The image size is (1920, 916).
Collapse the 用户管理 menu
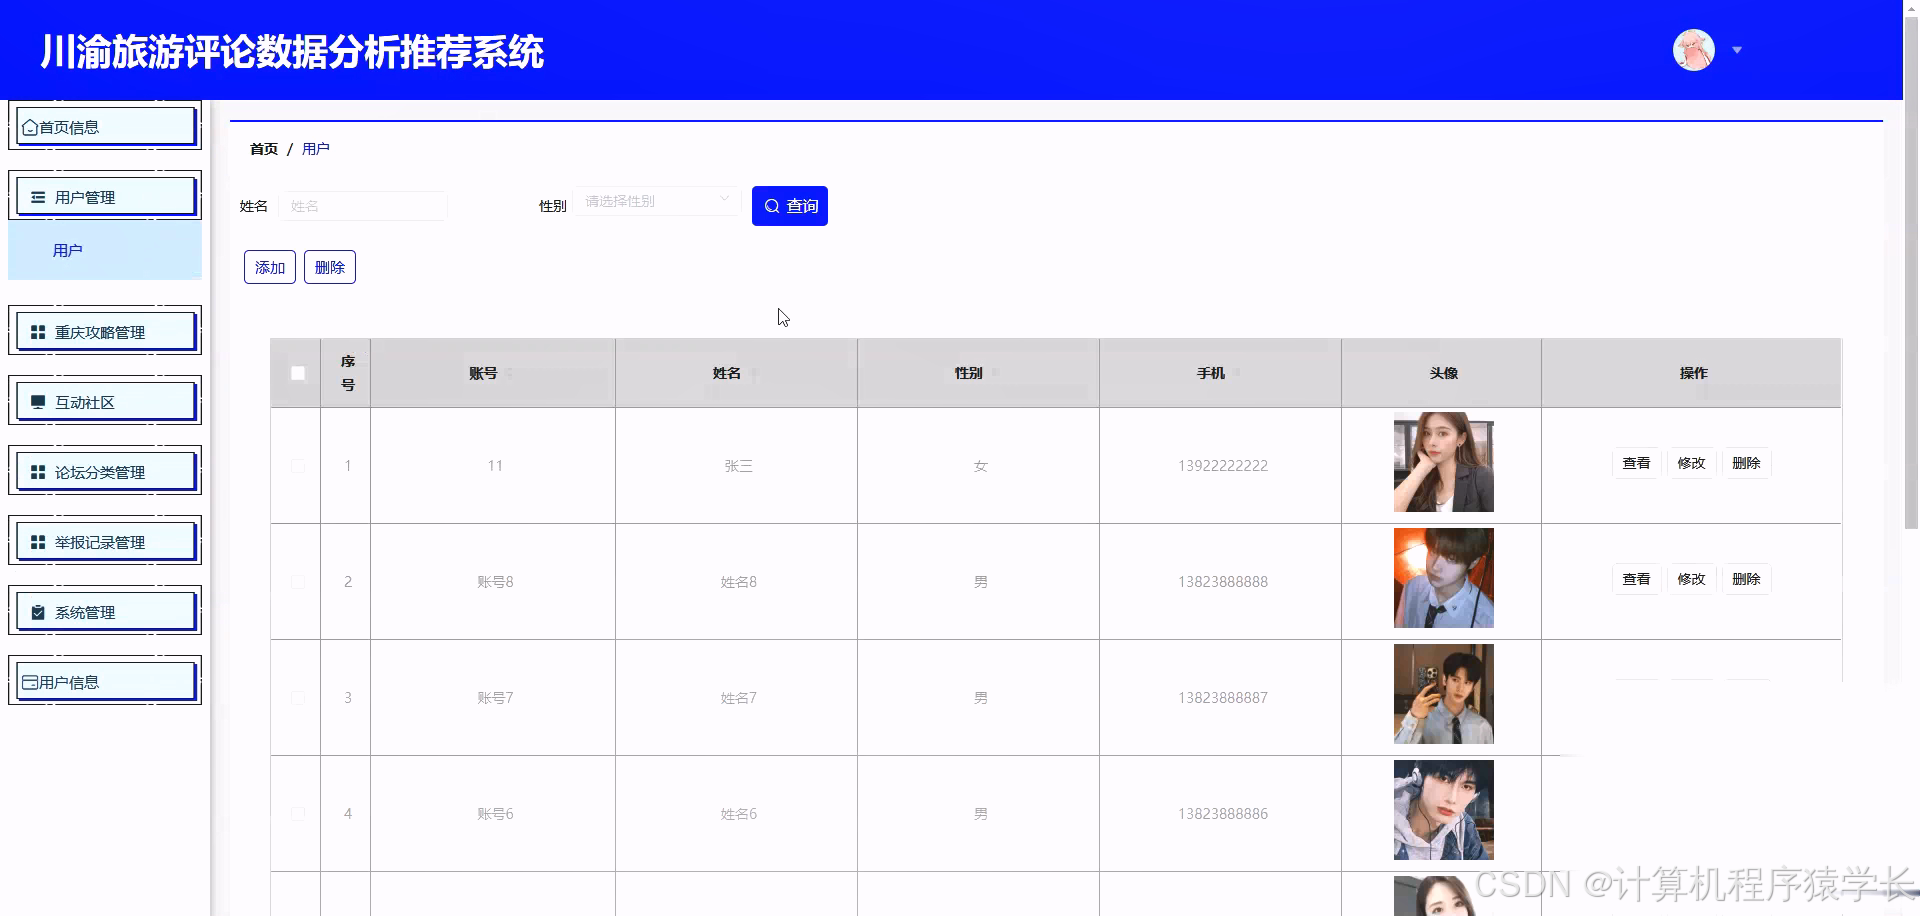(x=105, y=196)
